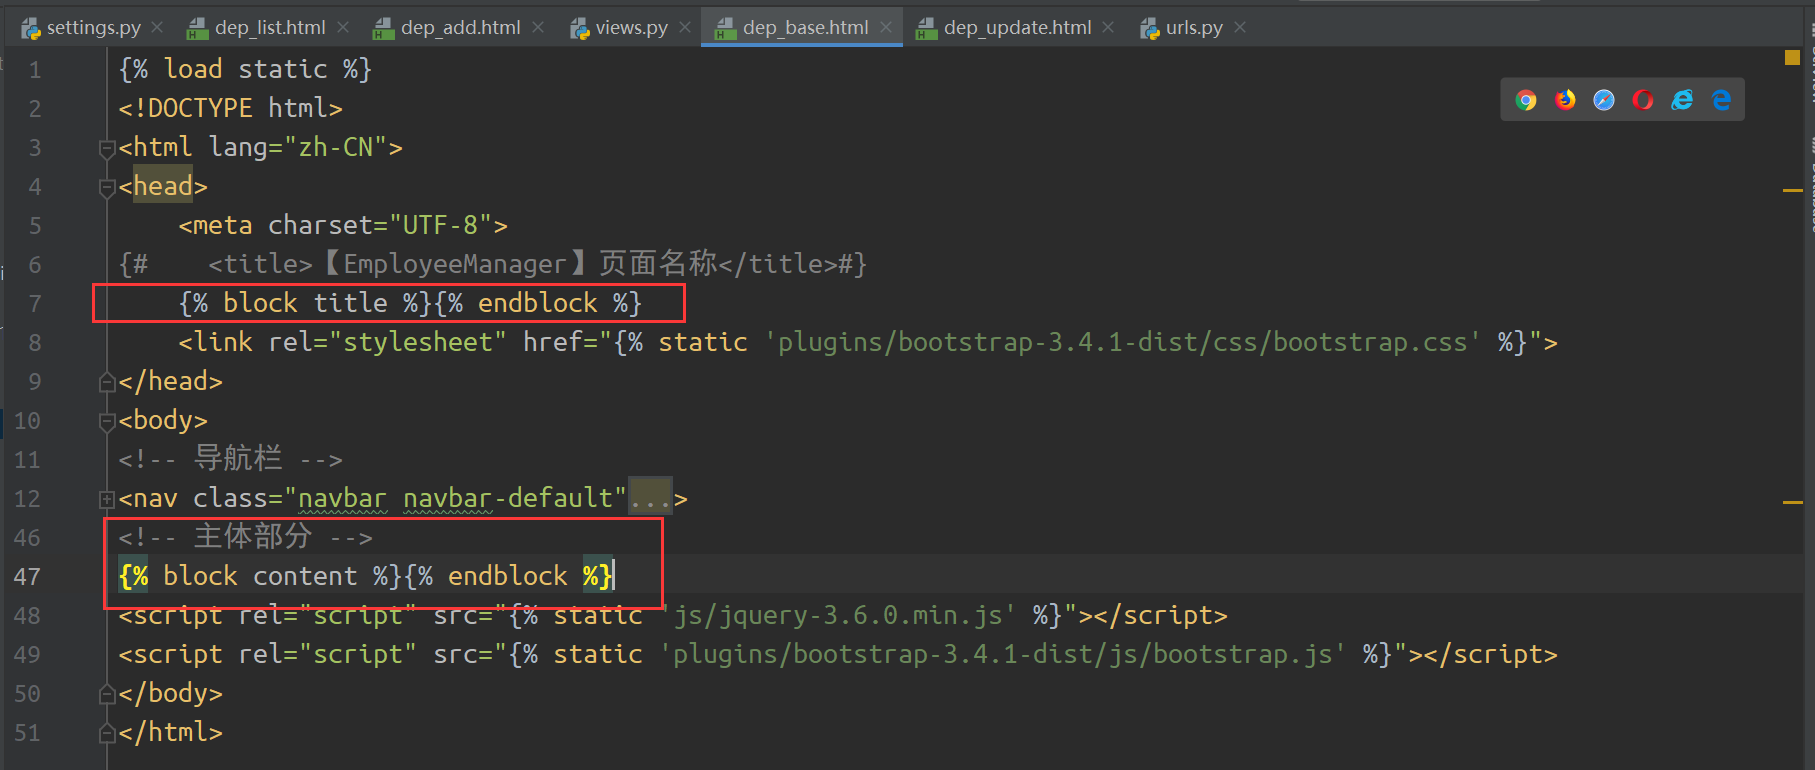Open page in Internet Explorer icon
The width and height of the screenshot is (1815, 770).
[1682, 100]
